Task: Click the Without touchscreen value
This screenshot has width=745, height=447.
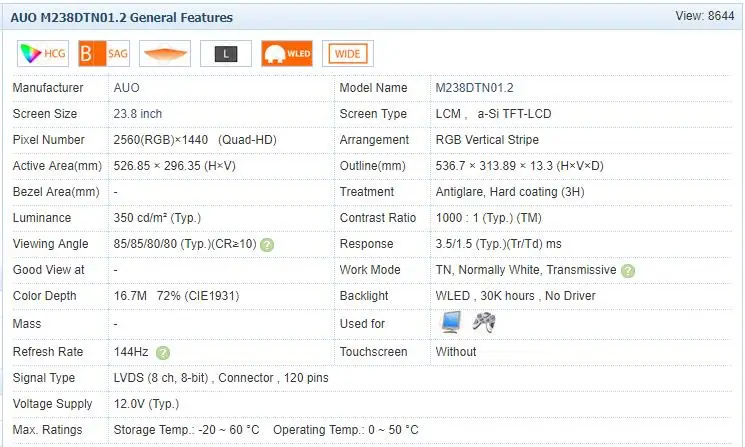Action: (x=456, y=352)
